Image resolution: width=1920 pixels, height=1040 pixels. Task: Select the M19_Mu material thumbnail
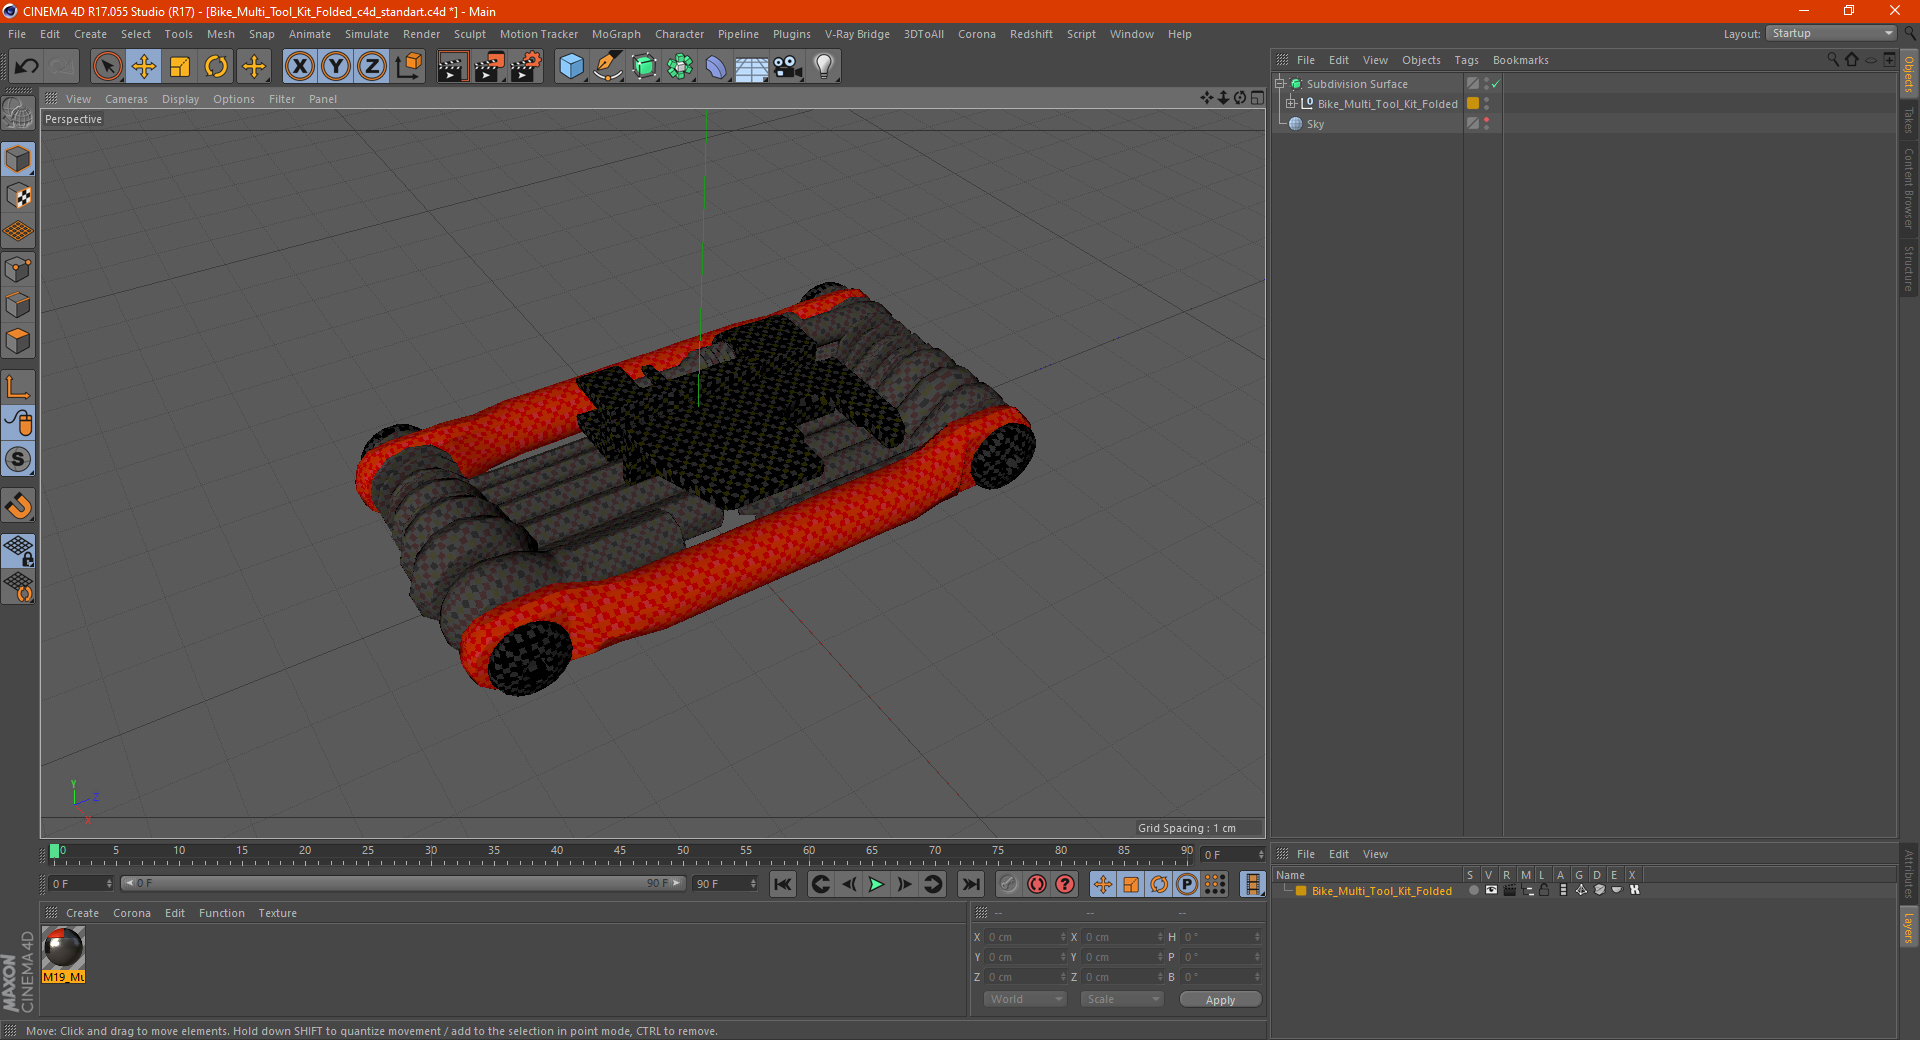point(64,955)
